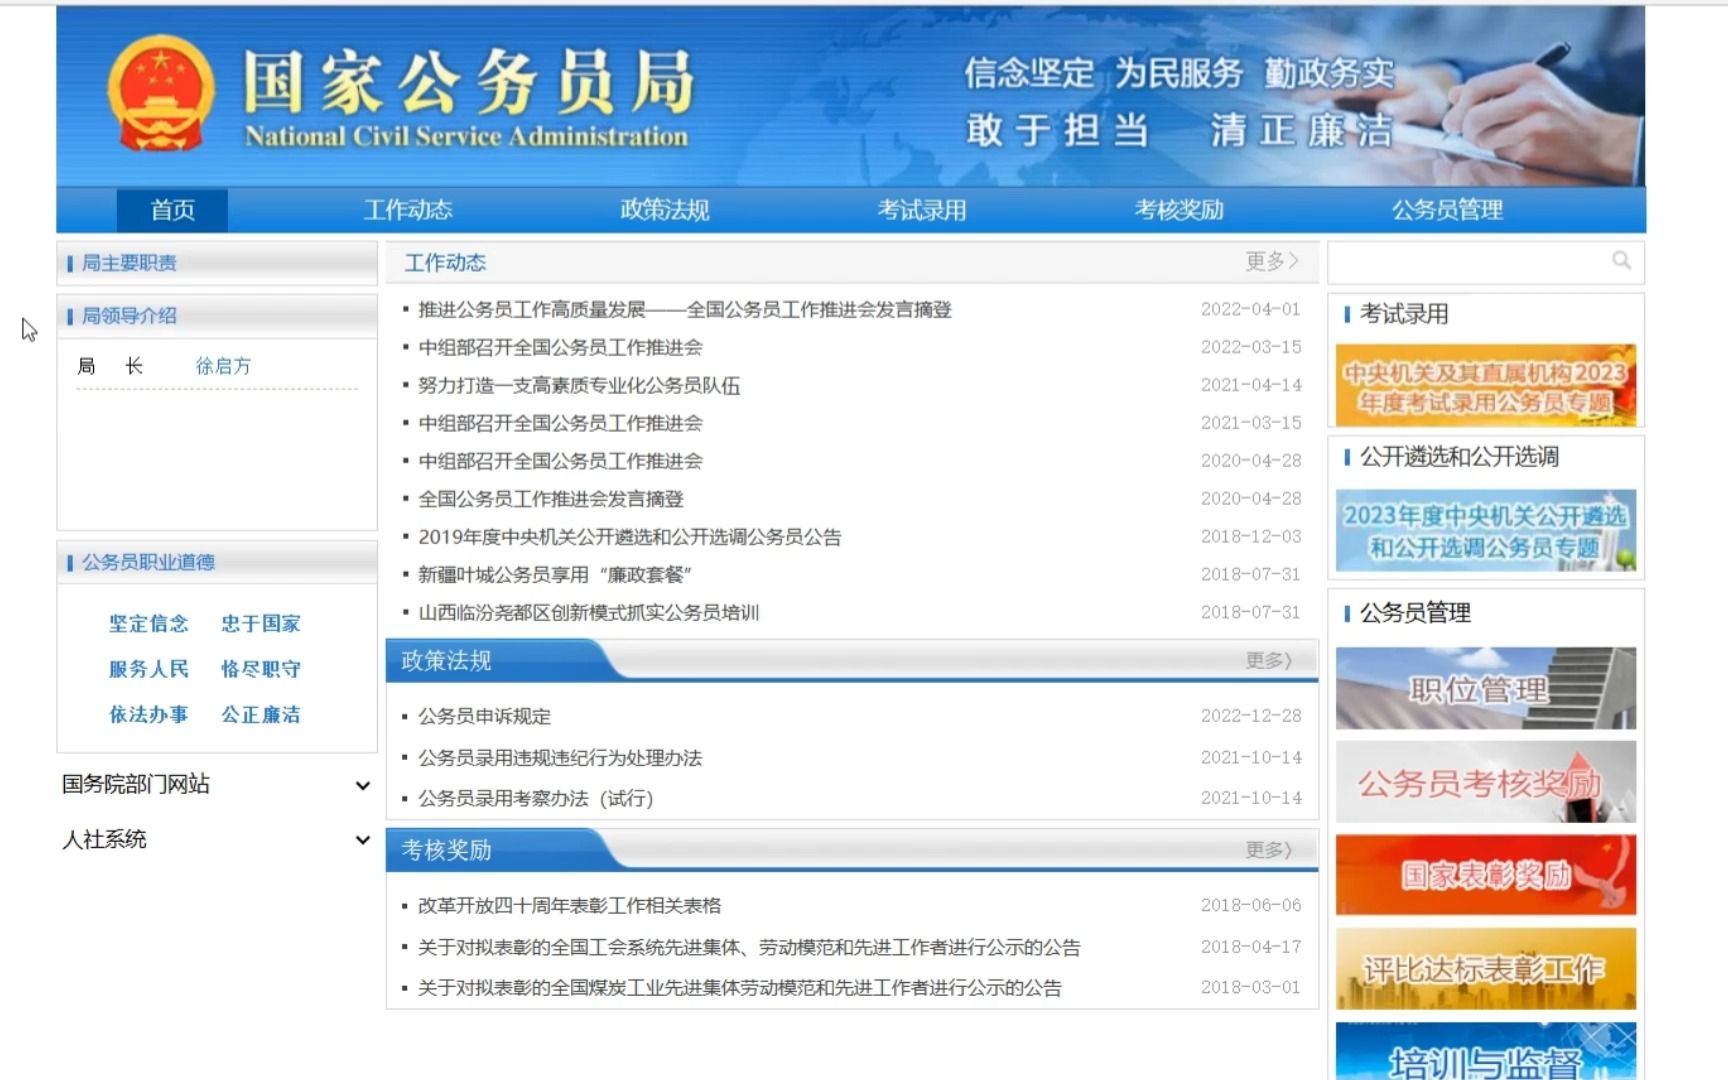Open the 局主要职责 sidebar link
This screenshot has height=1080, width=1728.
click(129, 263)
